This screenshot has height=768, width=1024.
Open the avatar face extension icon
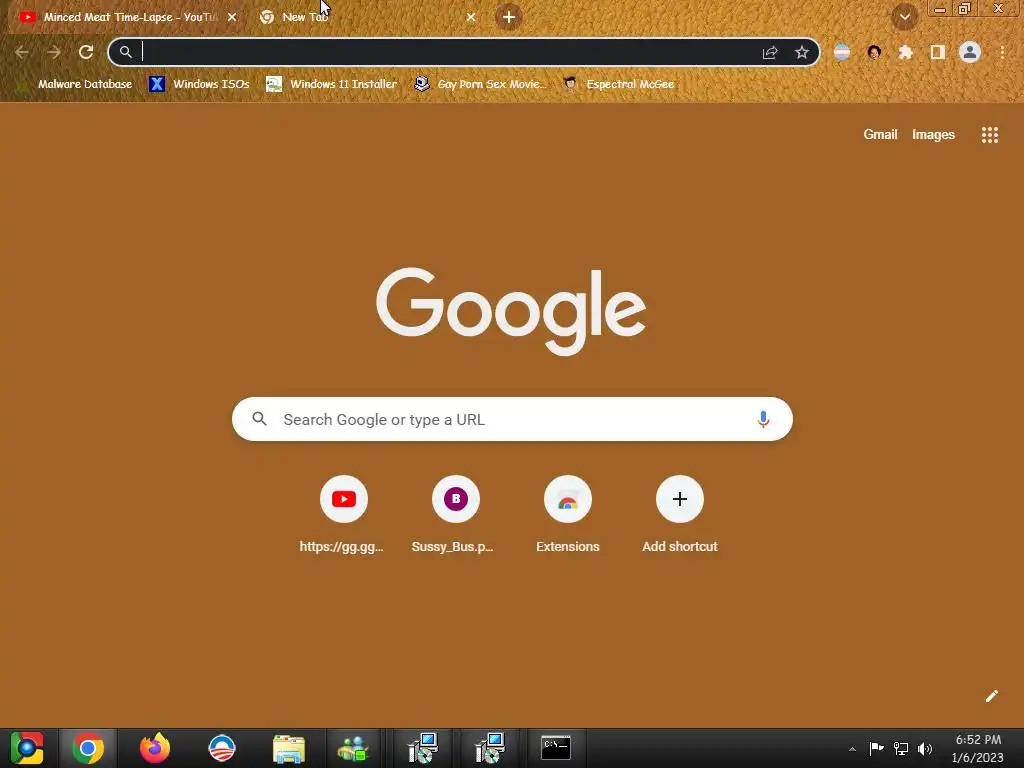(874, 52)
